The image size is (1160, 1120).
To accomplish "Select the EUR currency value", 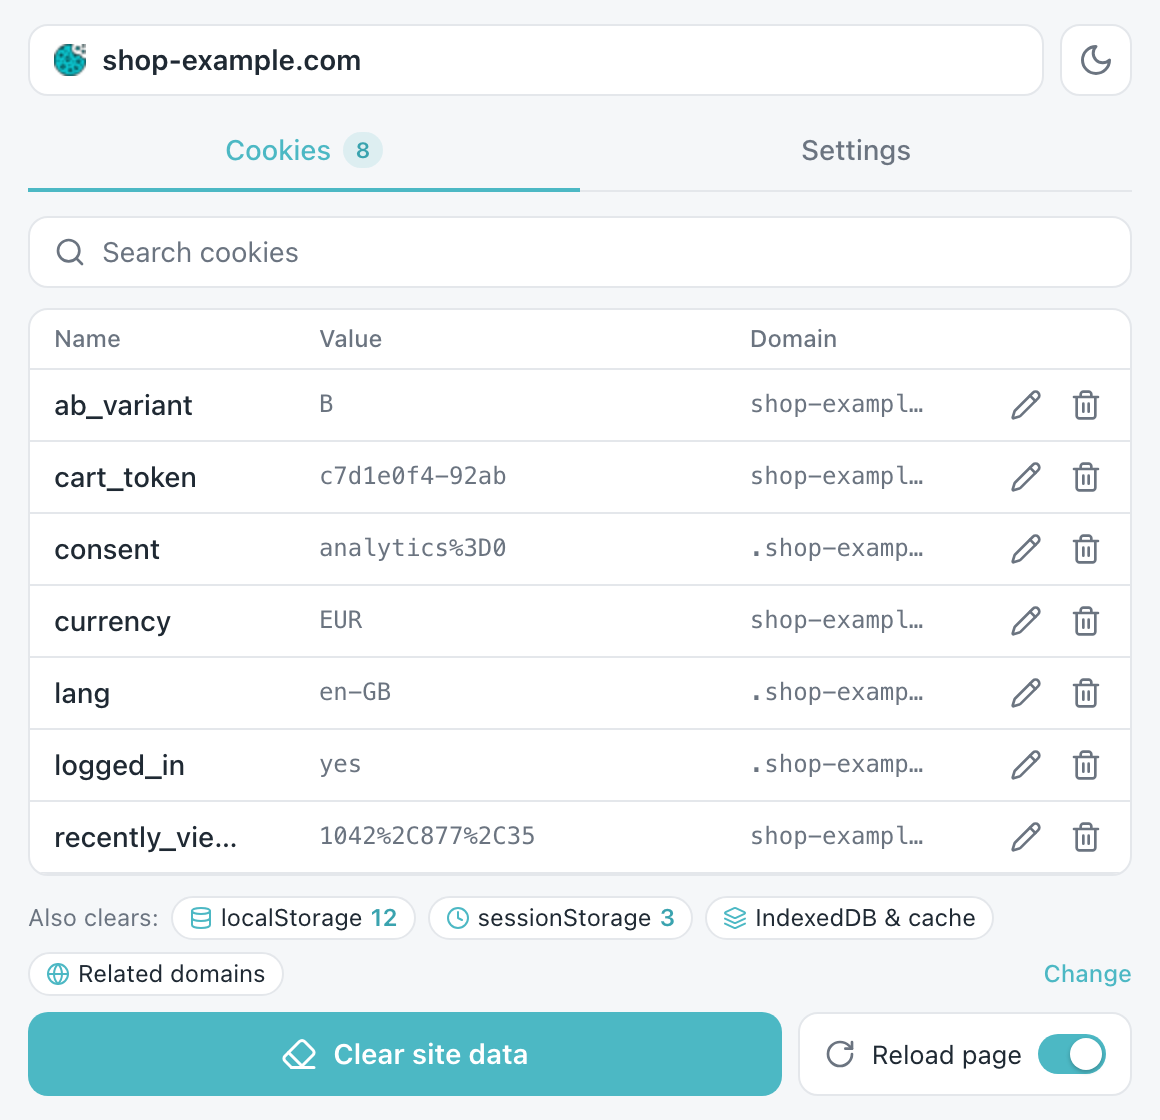I will pos(341,620).
